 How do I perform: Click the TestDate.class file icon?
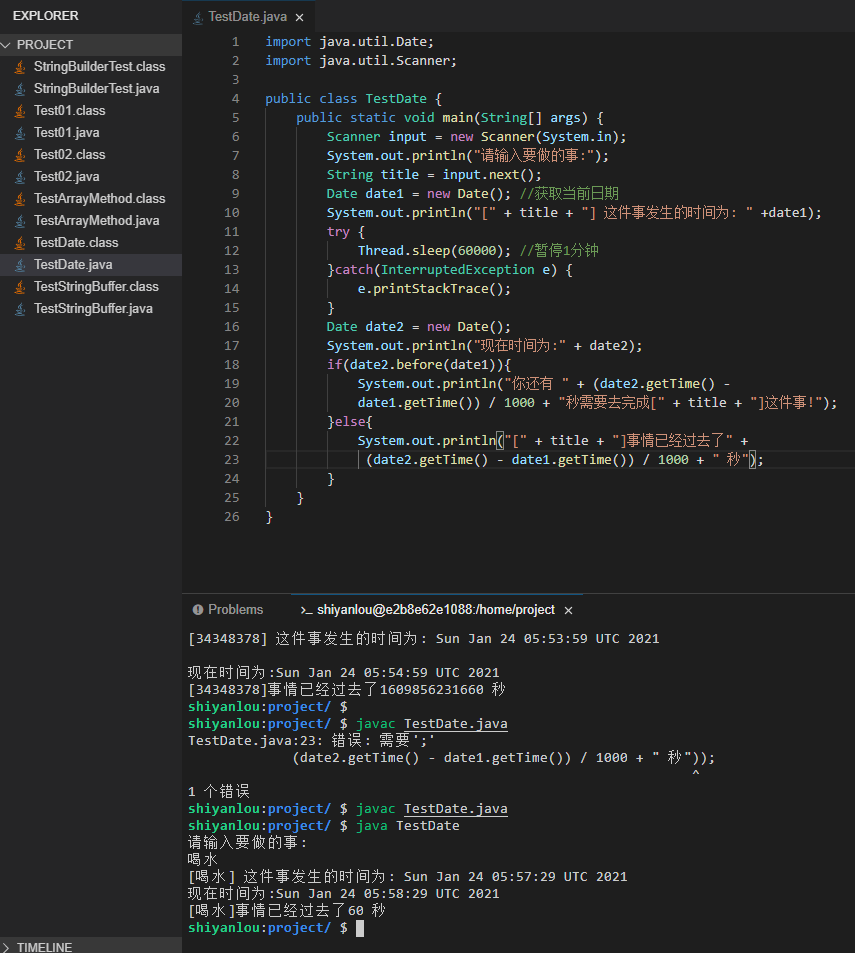click(x=20, y=243)
